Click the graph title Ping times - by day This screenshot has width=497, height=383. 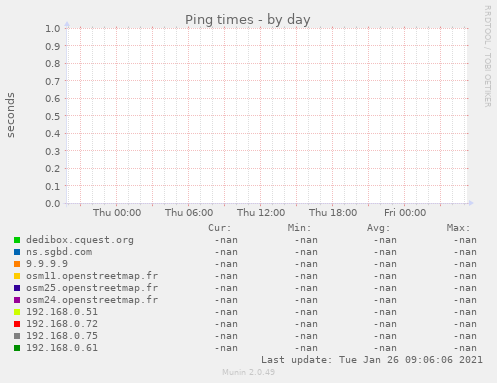click(248, 20)
